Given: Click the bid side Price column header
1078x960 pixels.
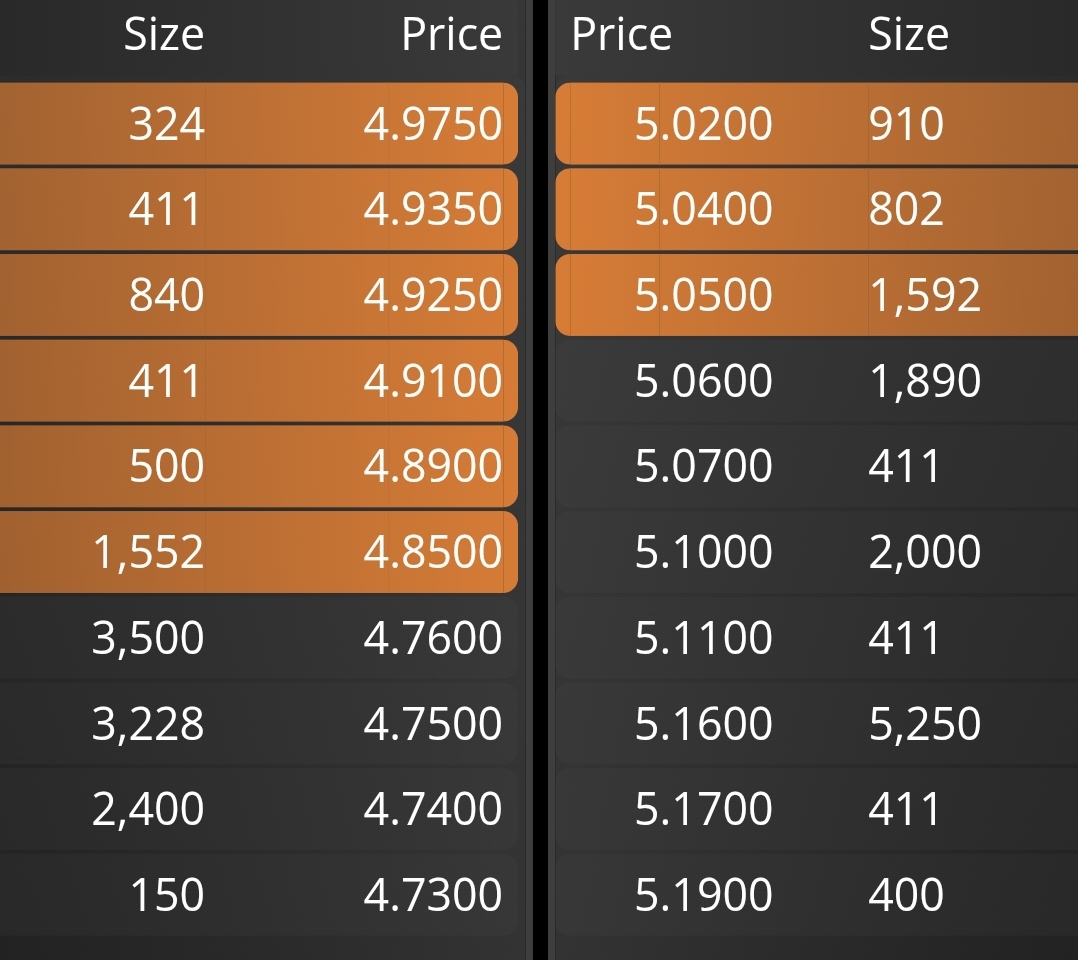Looking at the screenshot, I should 452,34.
